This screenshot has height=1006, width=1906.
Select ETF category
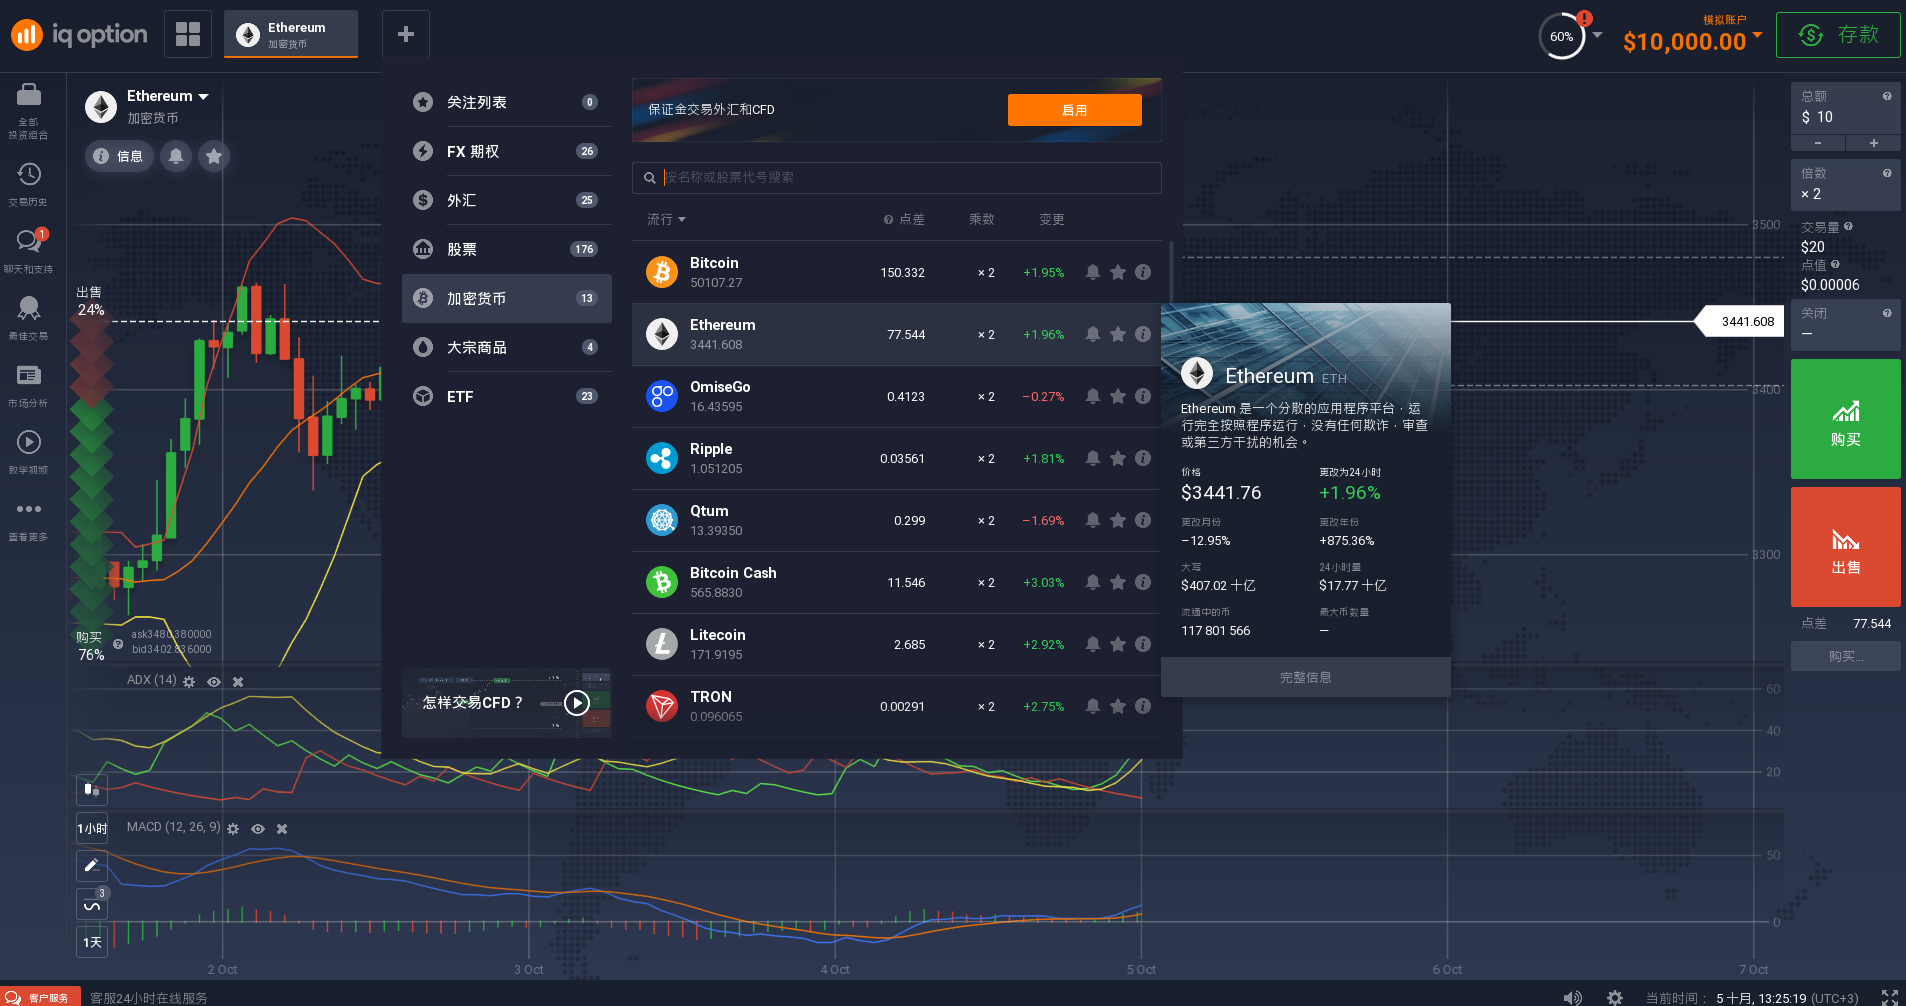[x=507, y=396]
